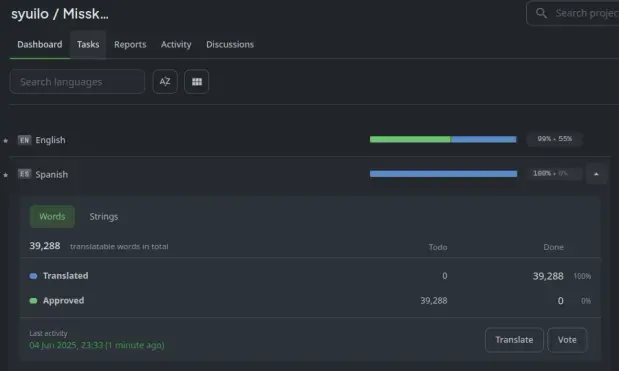Viewport: 619px width, 371px height.
Task: Select the Strings statistics tab
Action: click(x=104, y=217)
